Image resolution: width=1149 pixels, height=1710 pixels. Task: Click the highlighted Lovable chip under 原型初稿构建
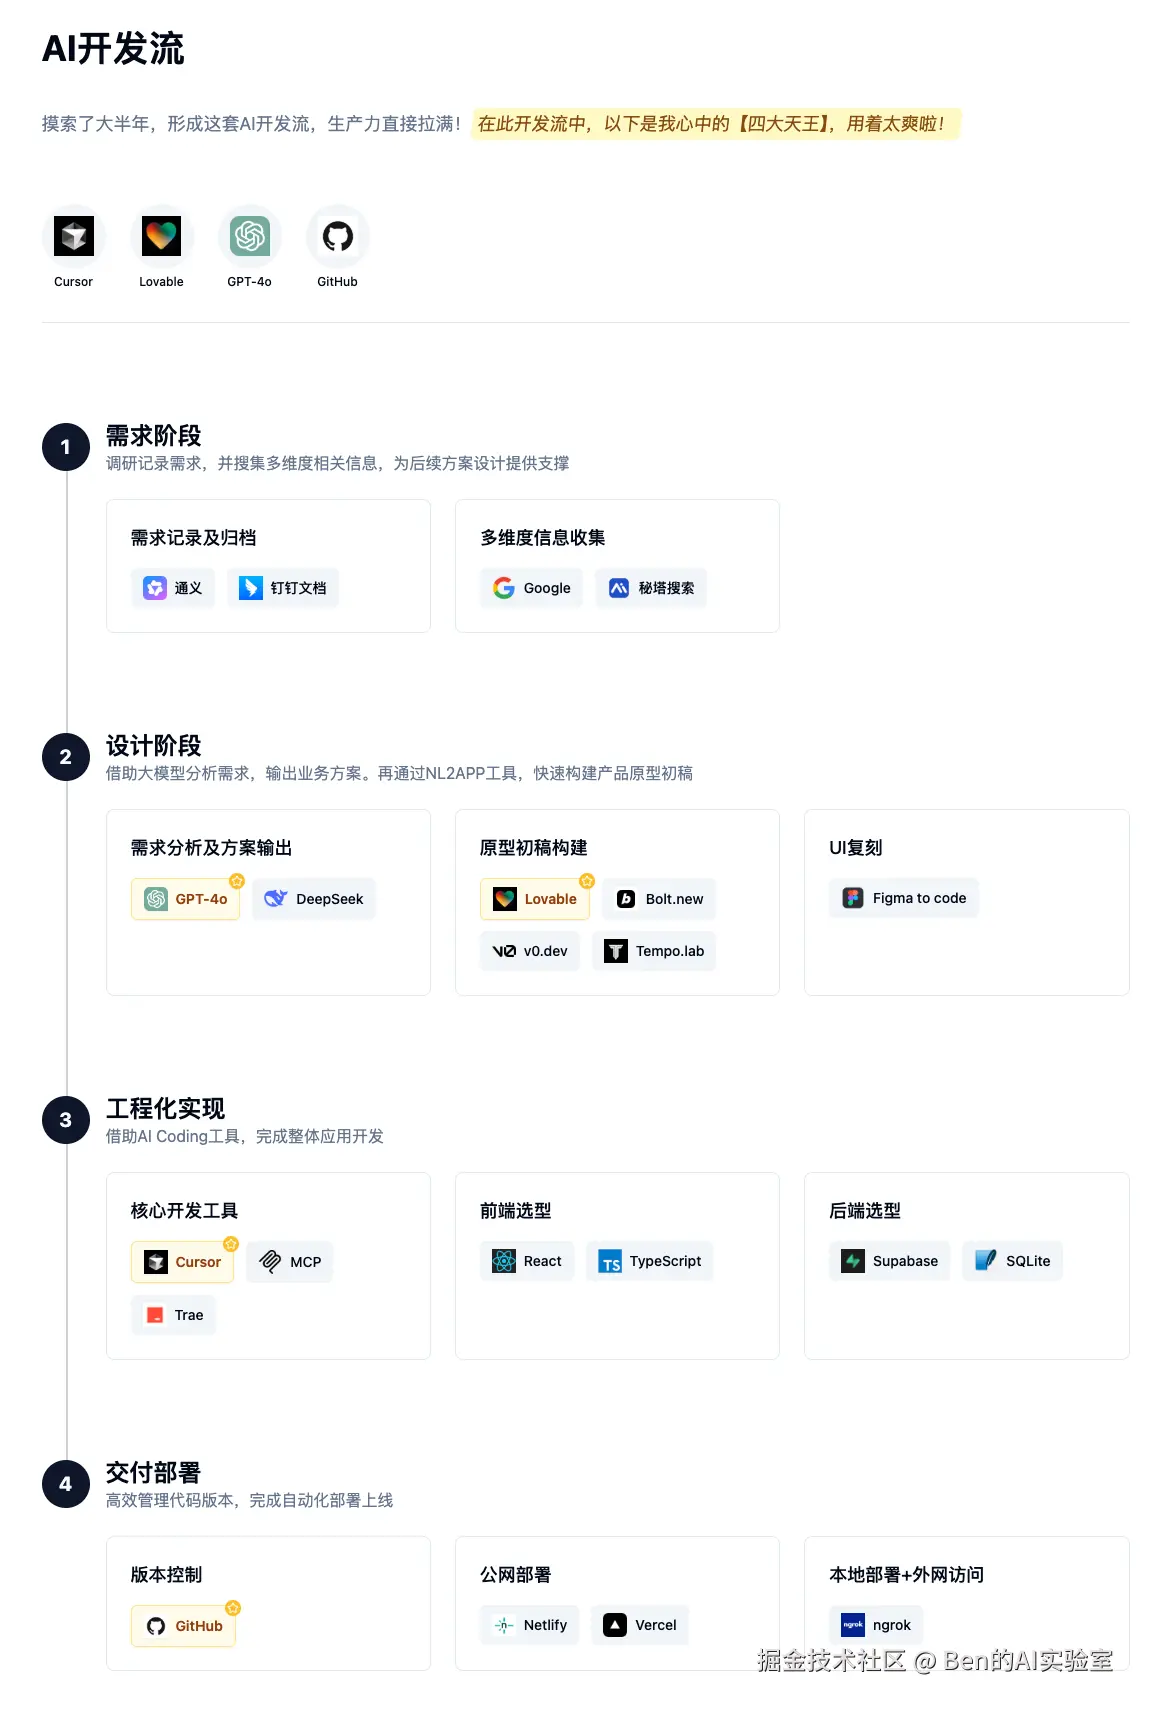click(535, 899)
